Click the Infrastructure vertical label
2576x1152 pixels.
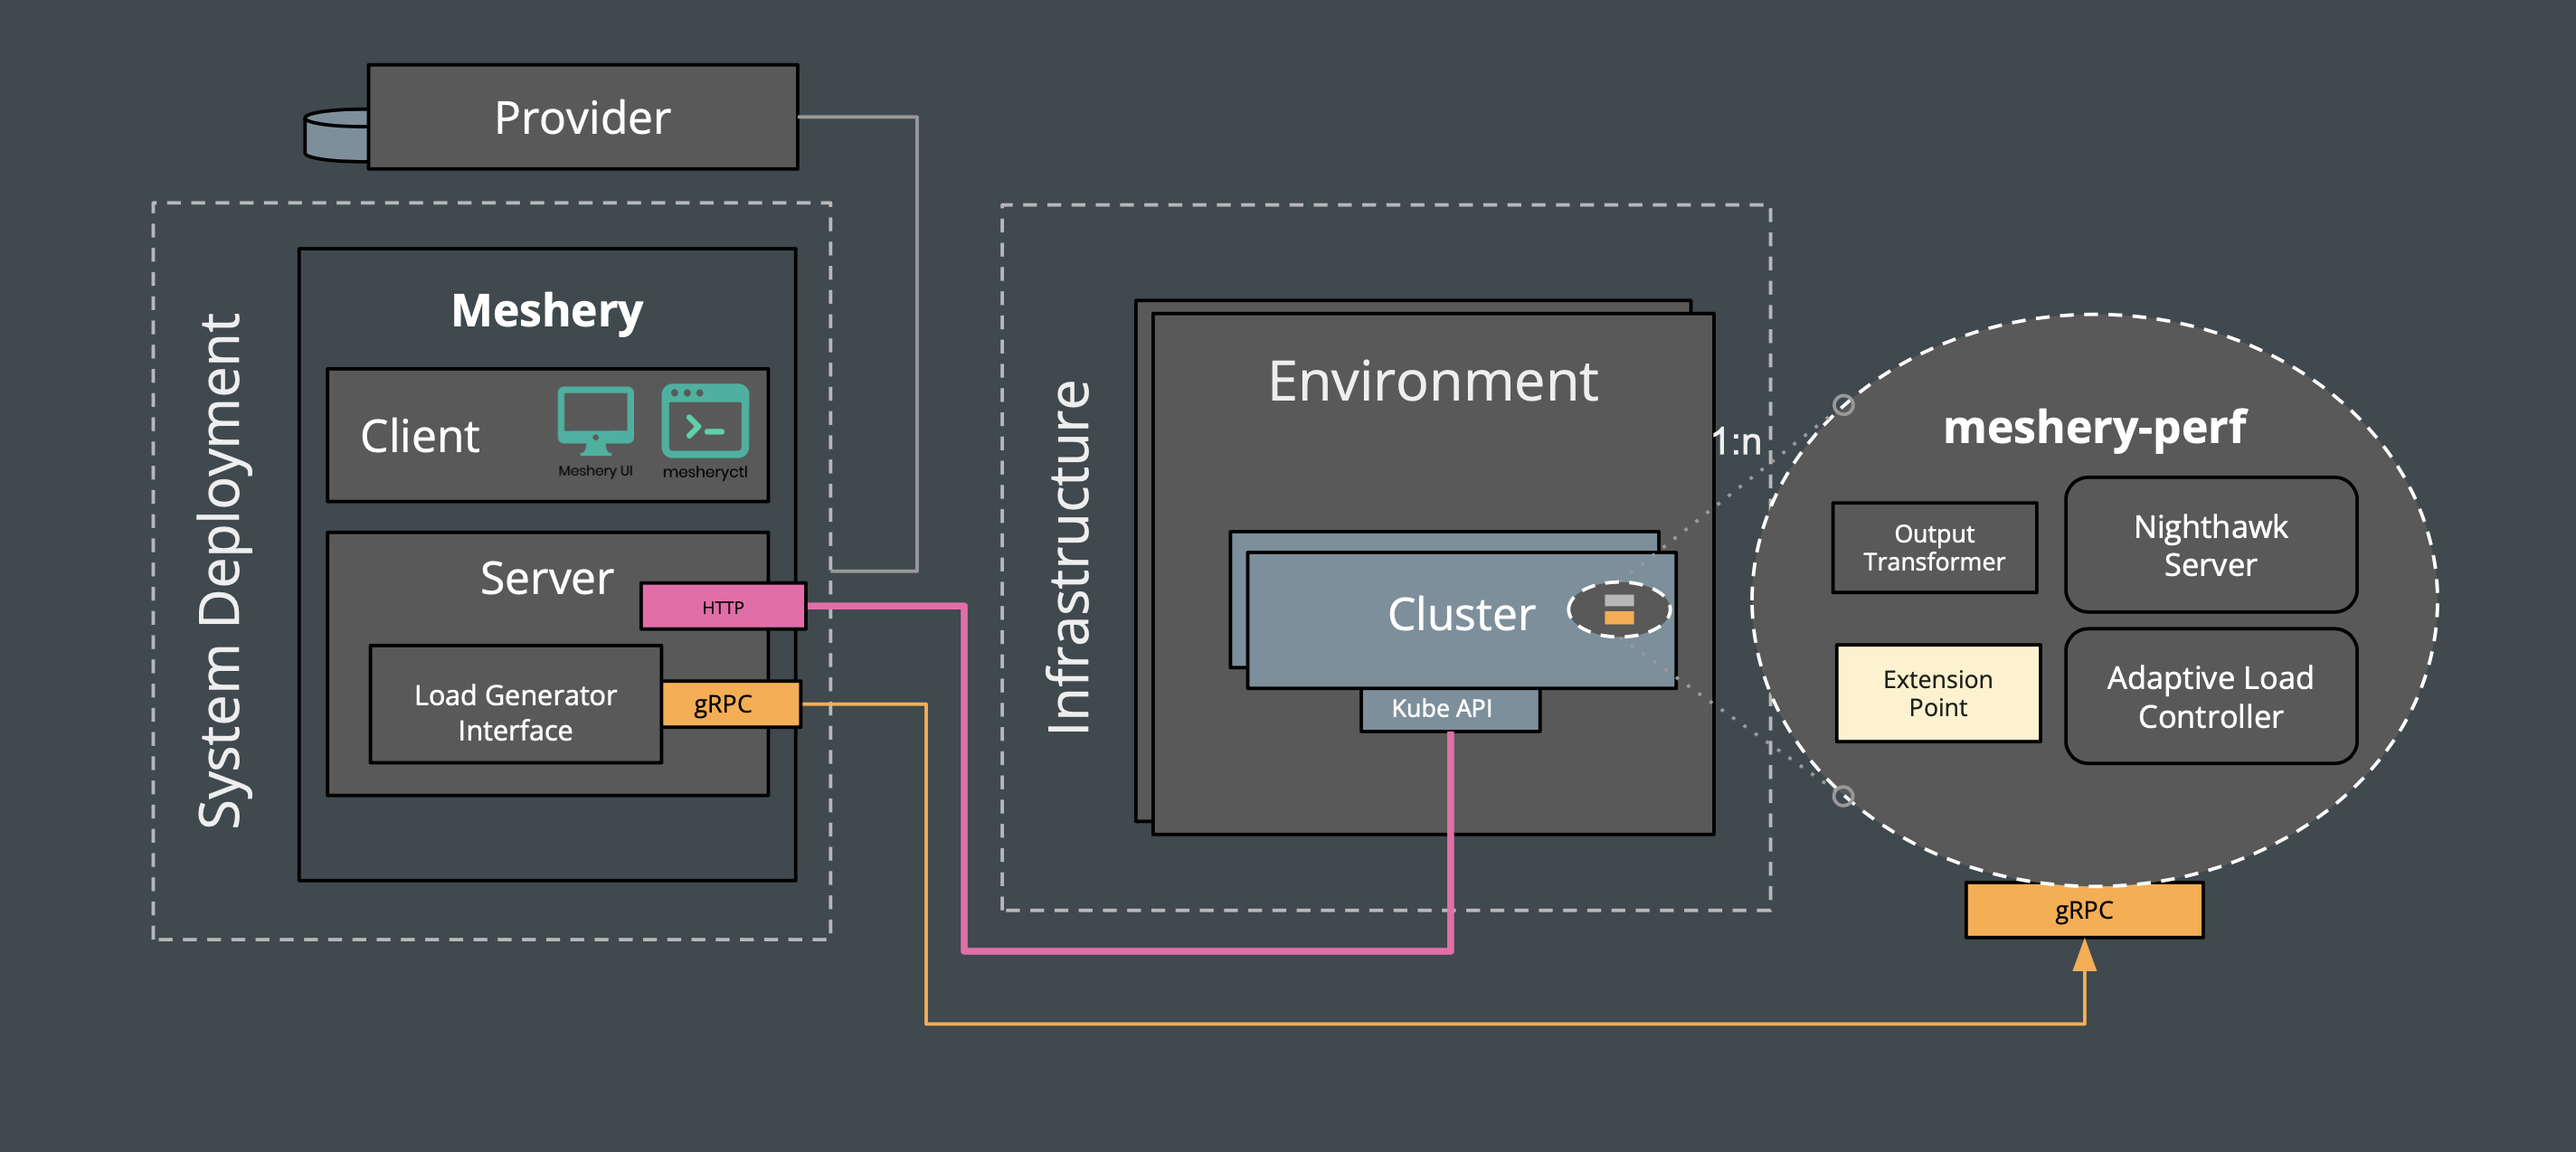[1069, 557]
